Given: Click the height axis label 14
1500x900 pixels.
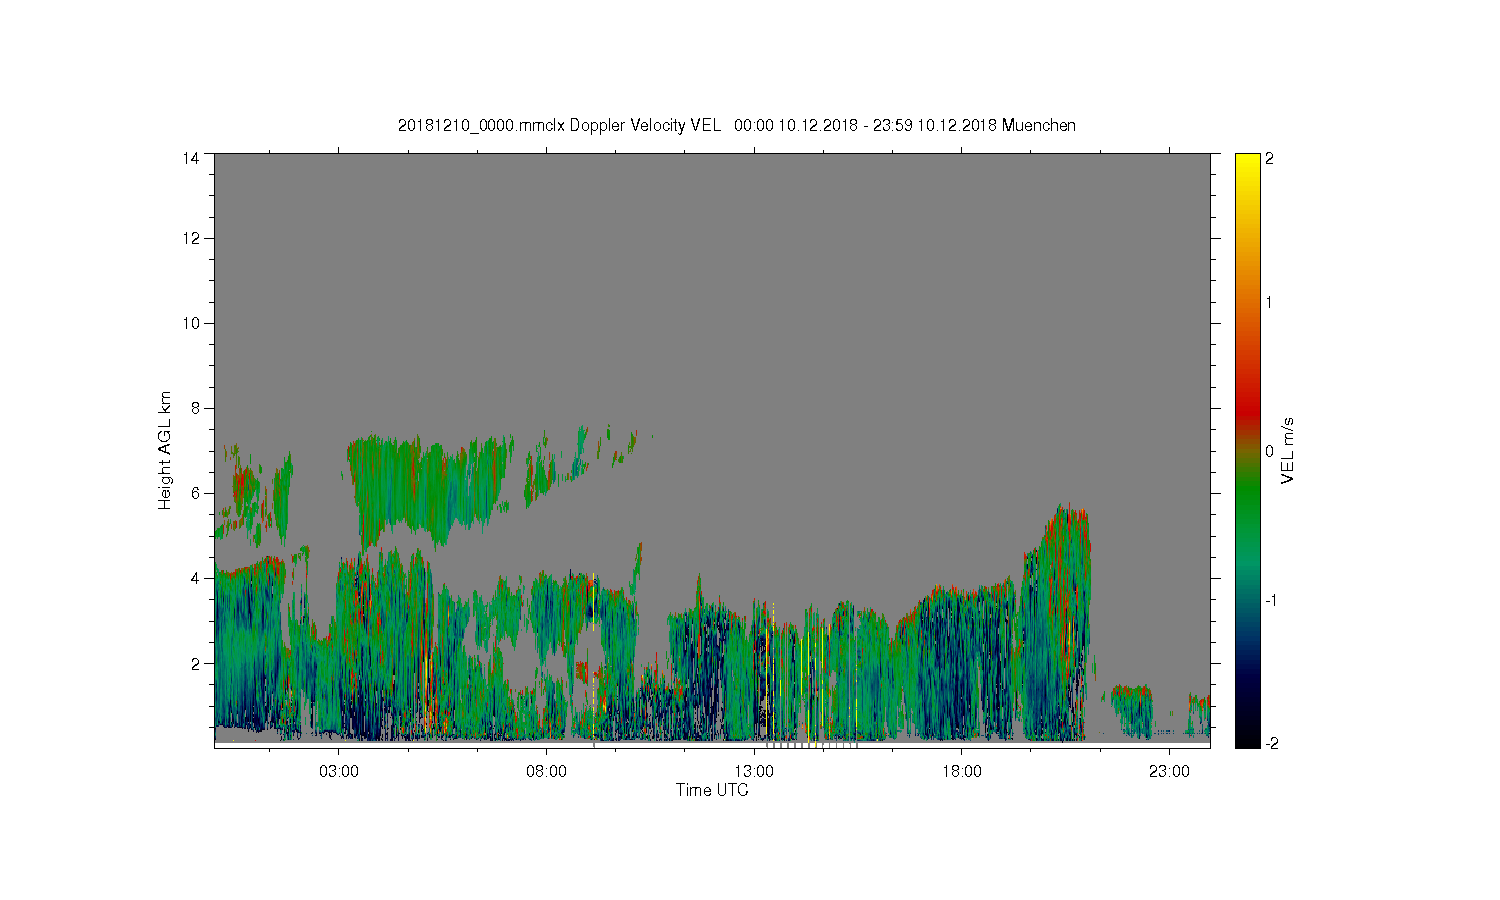Looking at the screenshot, I should 191,158.
